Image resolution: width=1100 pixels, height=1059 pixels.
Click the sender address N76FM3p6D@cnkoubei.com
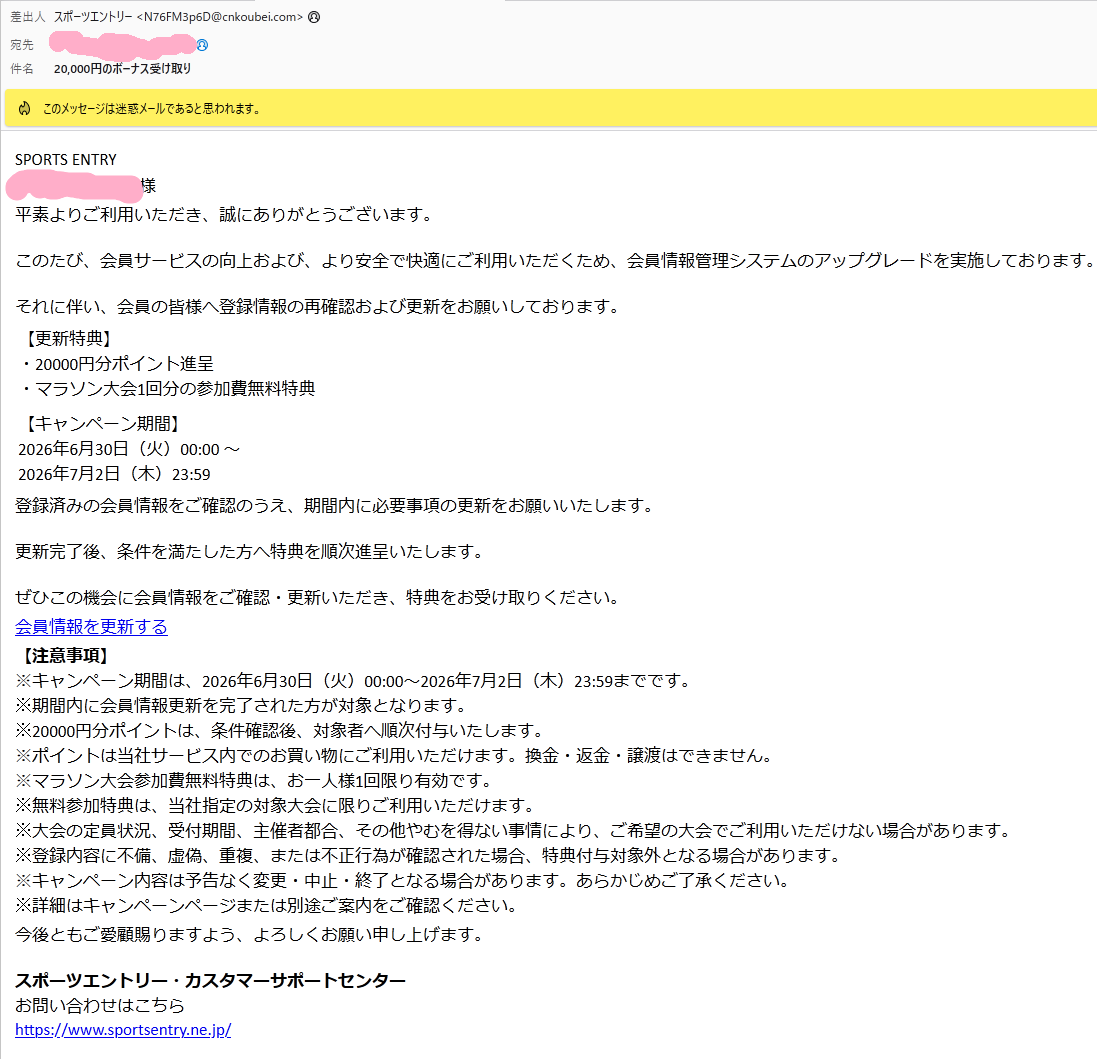click(220, 18)
